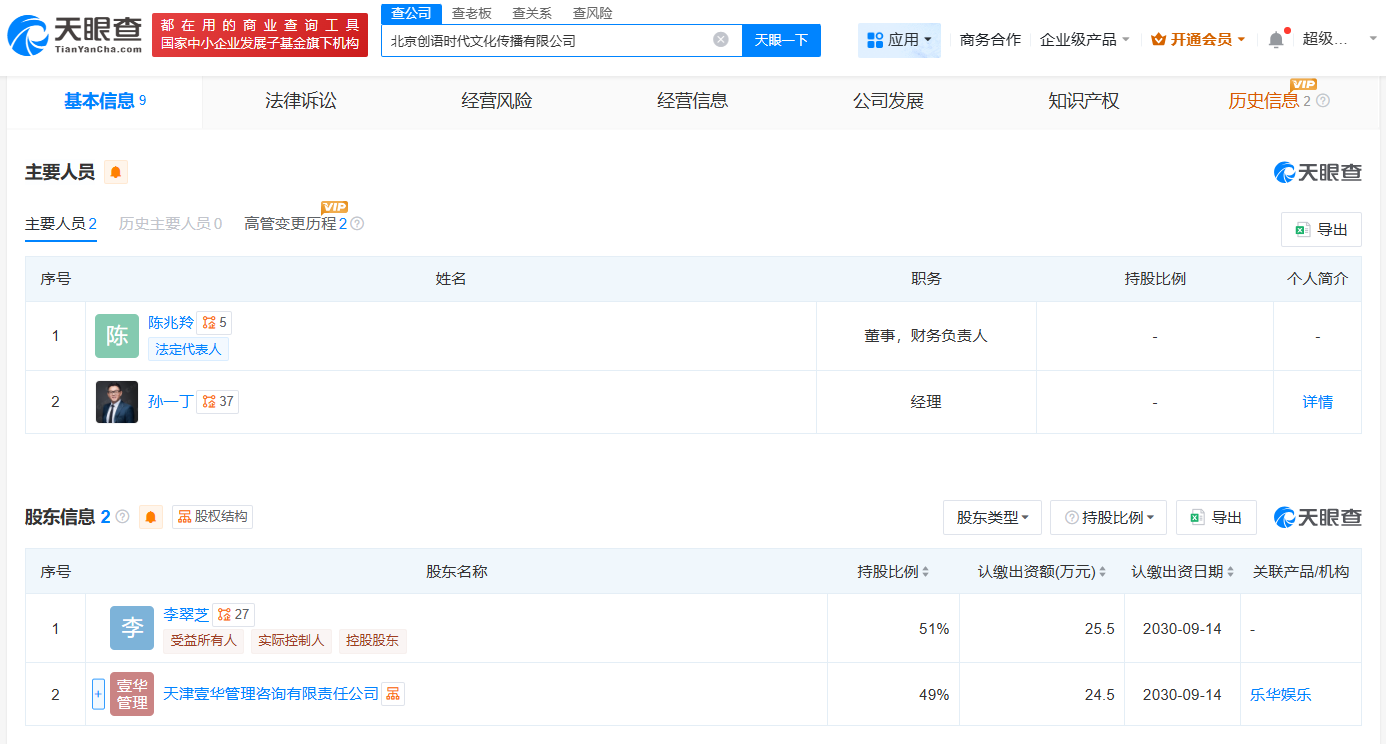Expand the 天津壹华 shareholder row
This screenshot has width=1386, height=744.
point(98,693)
